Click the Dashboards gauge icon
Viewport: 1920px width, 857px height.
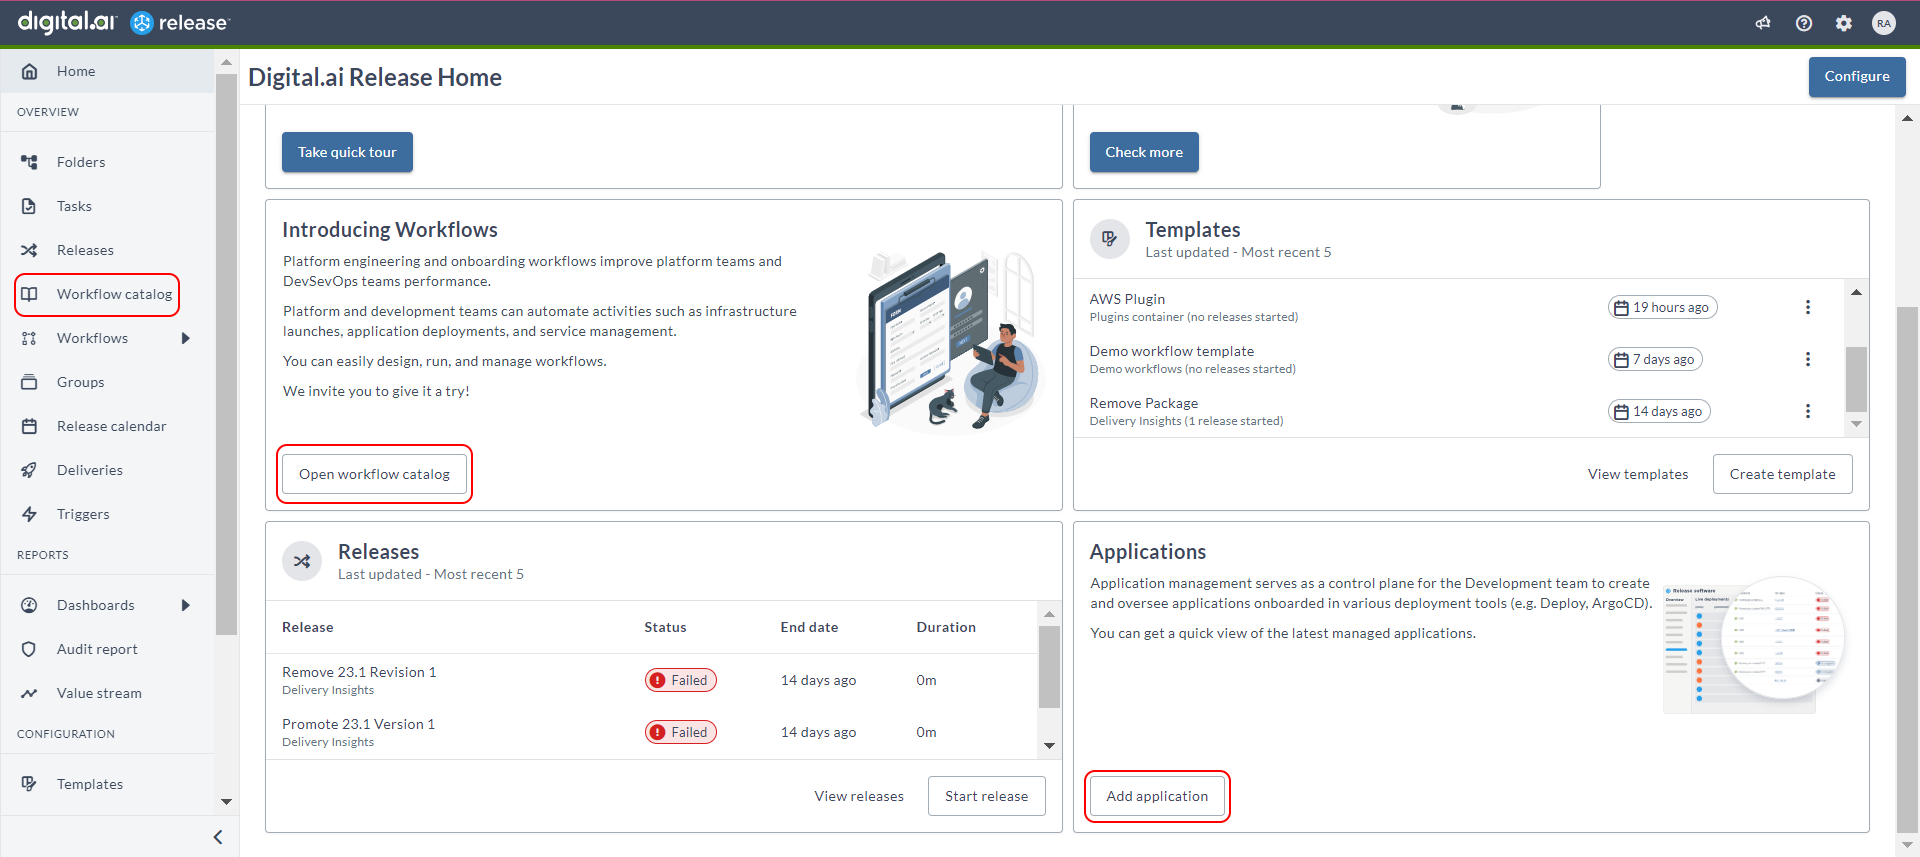tap(30, 605)
